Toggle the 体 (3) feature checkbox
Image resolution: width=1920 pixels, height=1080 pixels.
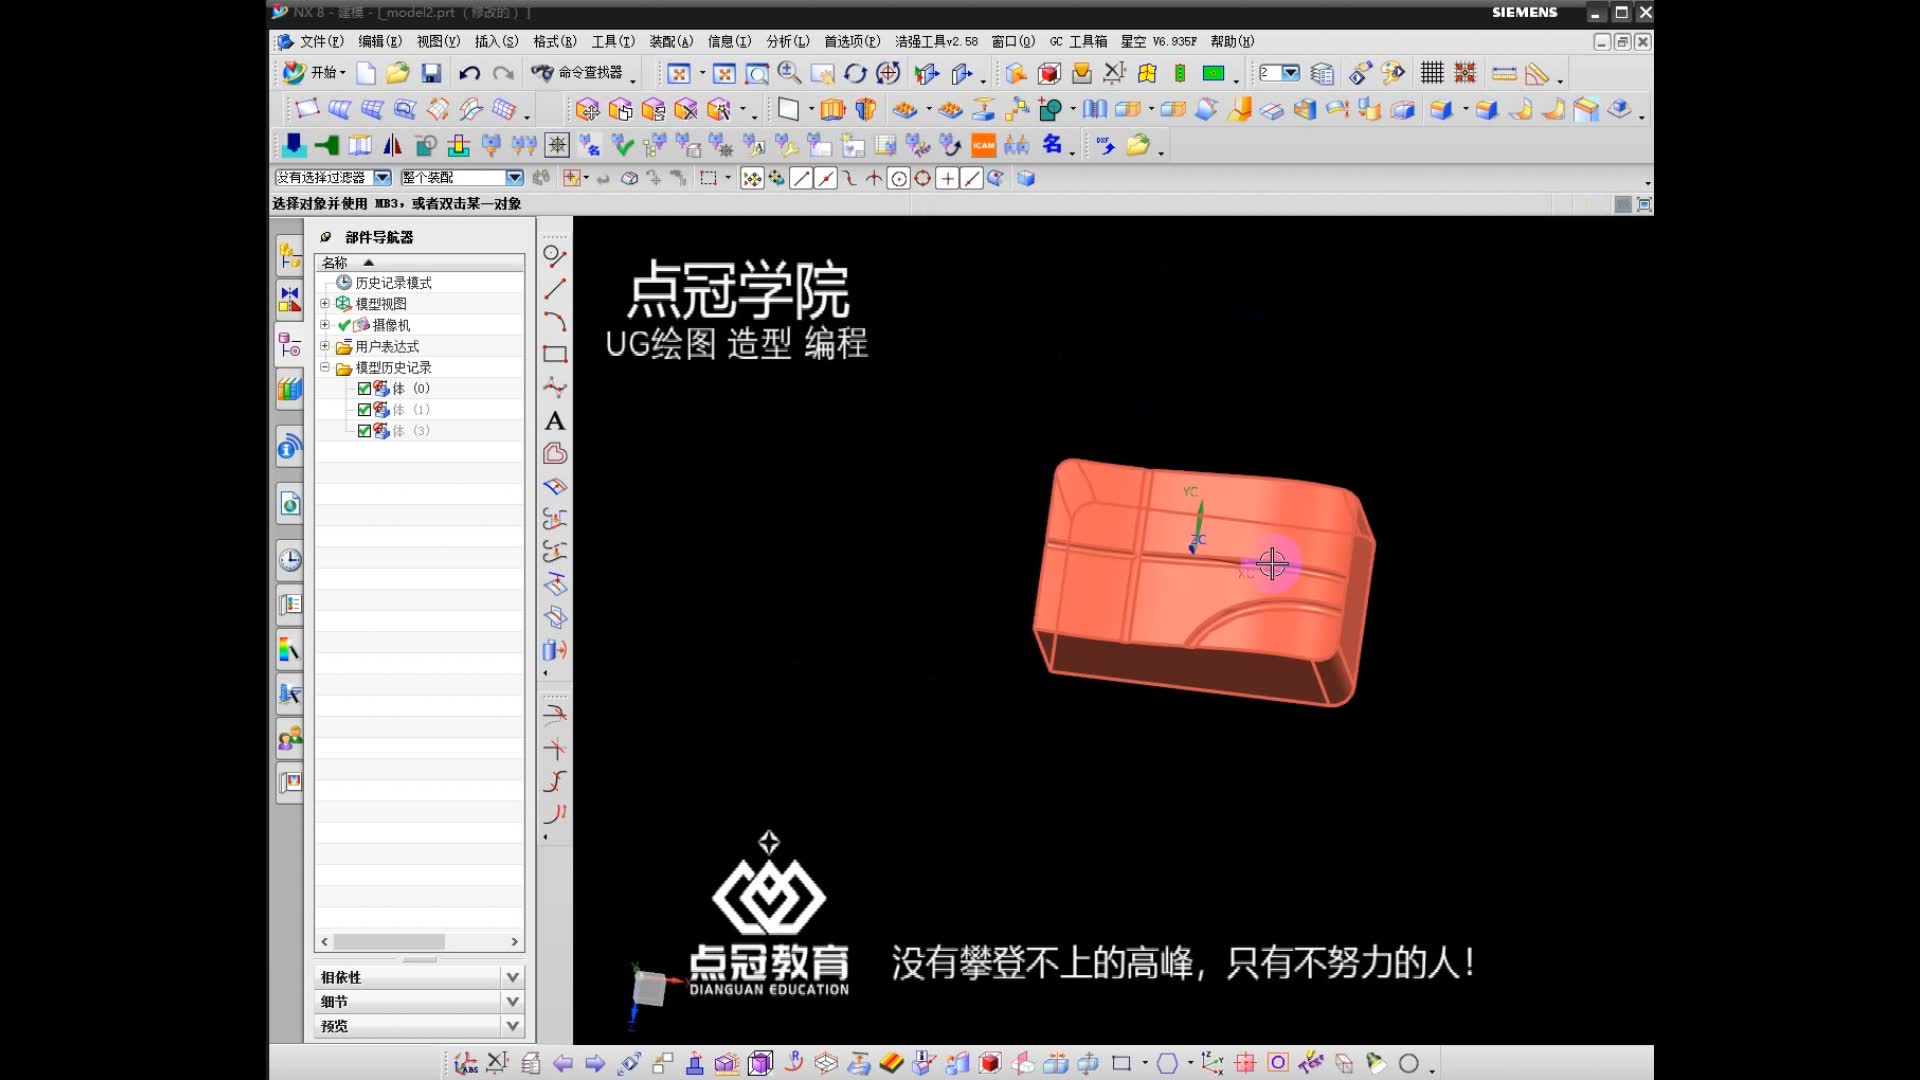(x=364, y=430)
